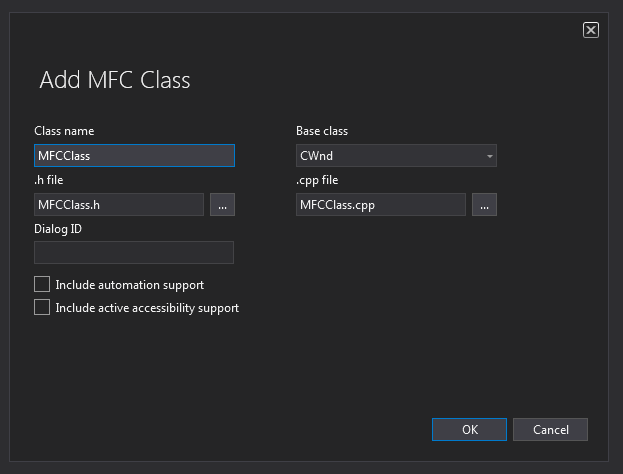623x474 pixels.
Task: Confirm with the OK button
Action: tap(469, 430)
